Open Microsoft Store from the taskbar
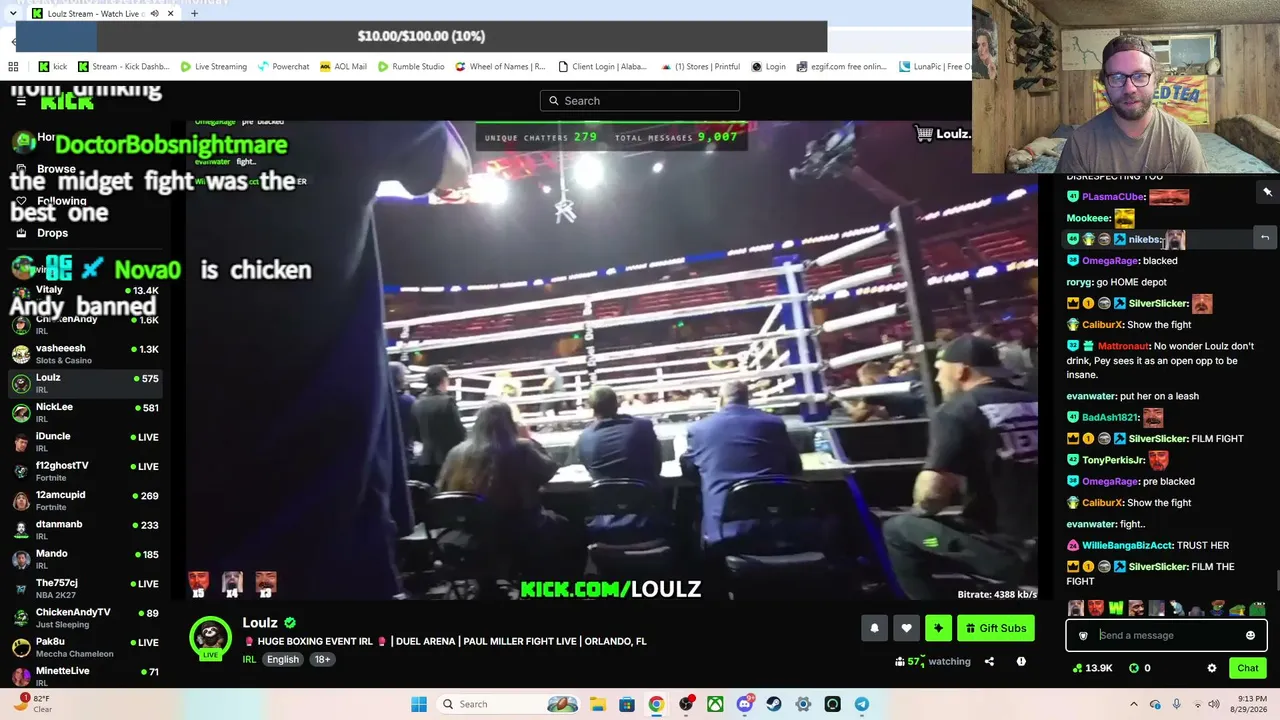Viewport: 1280px width, 720px height. (x=626, y=704)
